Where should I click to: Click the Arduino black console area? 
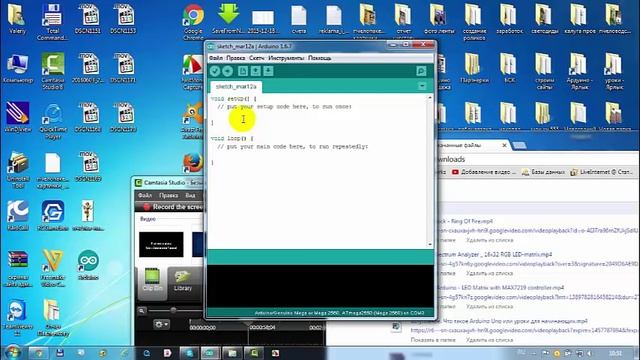(x=320, y=287)
